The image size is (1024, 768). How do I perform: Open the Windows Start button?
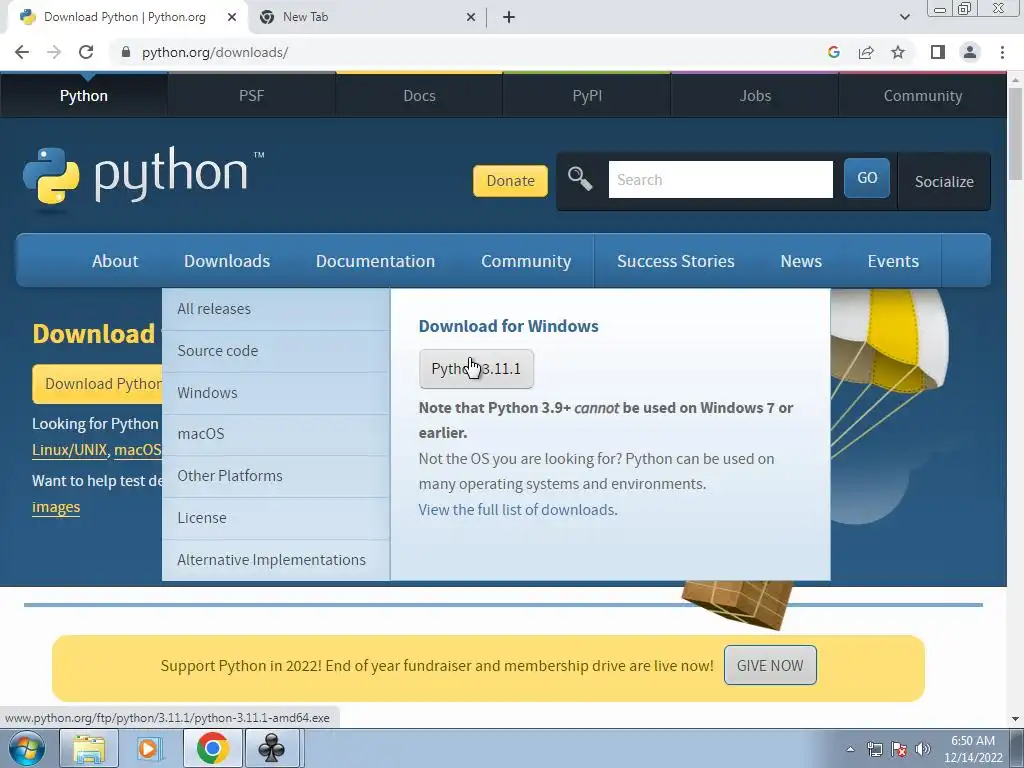26,748
